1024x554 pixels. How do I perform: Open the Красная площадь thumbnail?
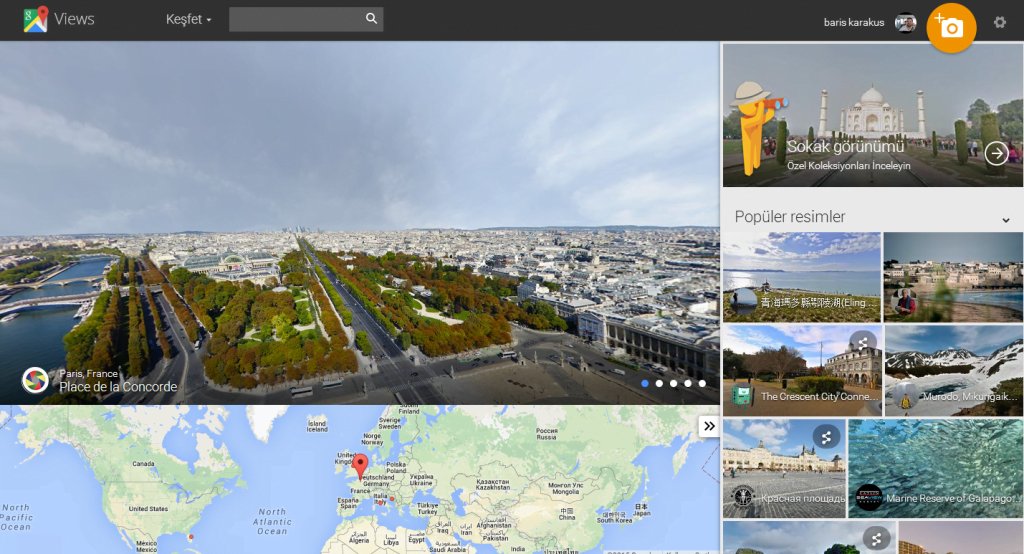point(784,468)
